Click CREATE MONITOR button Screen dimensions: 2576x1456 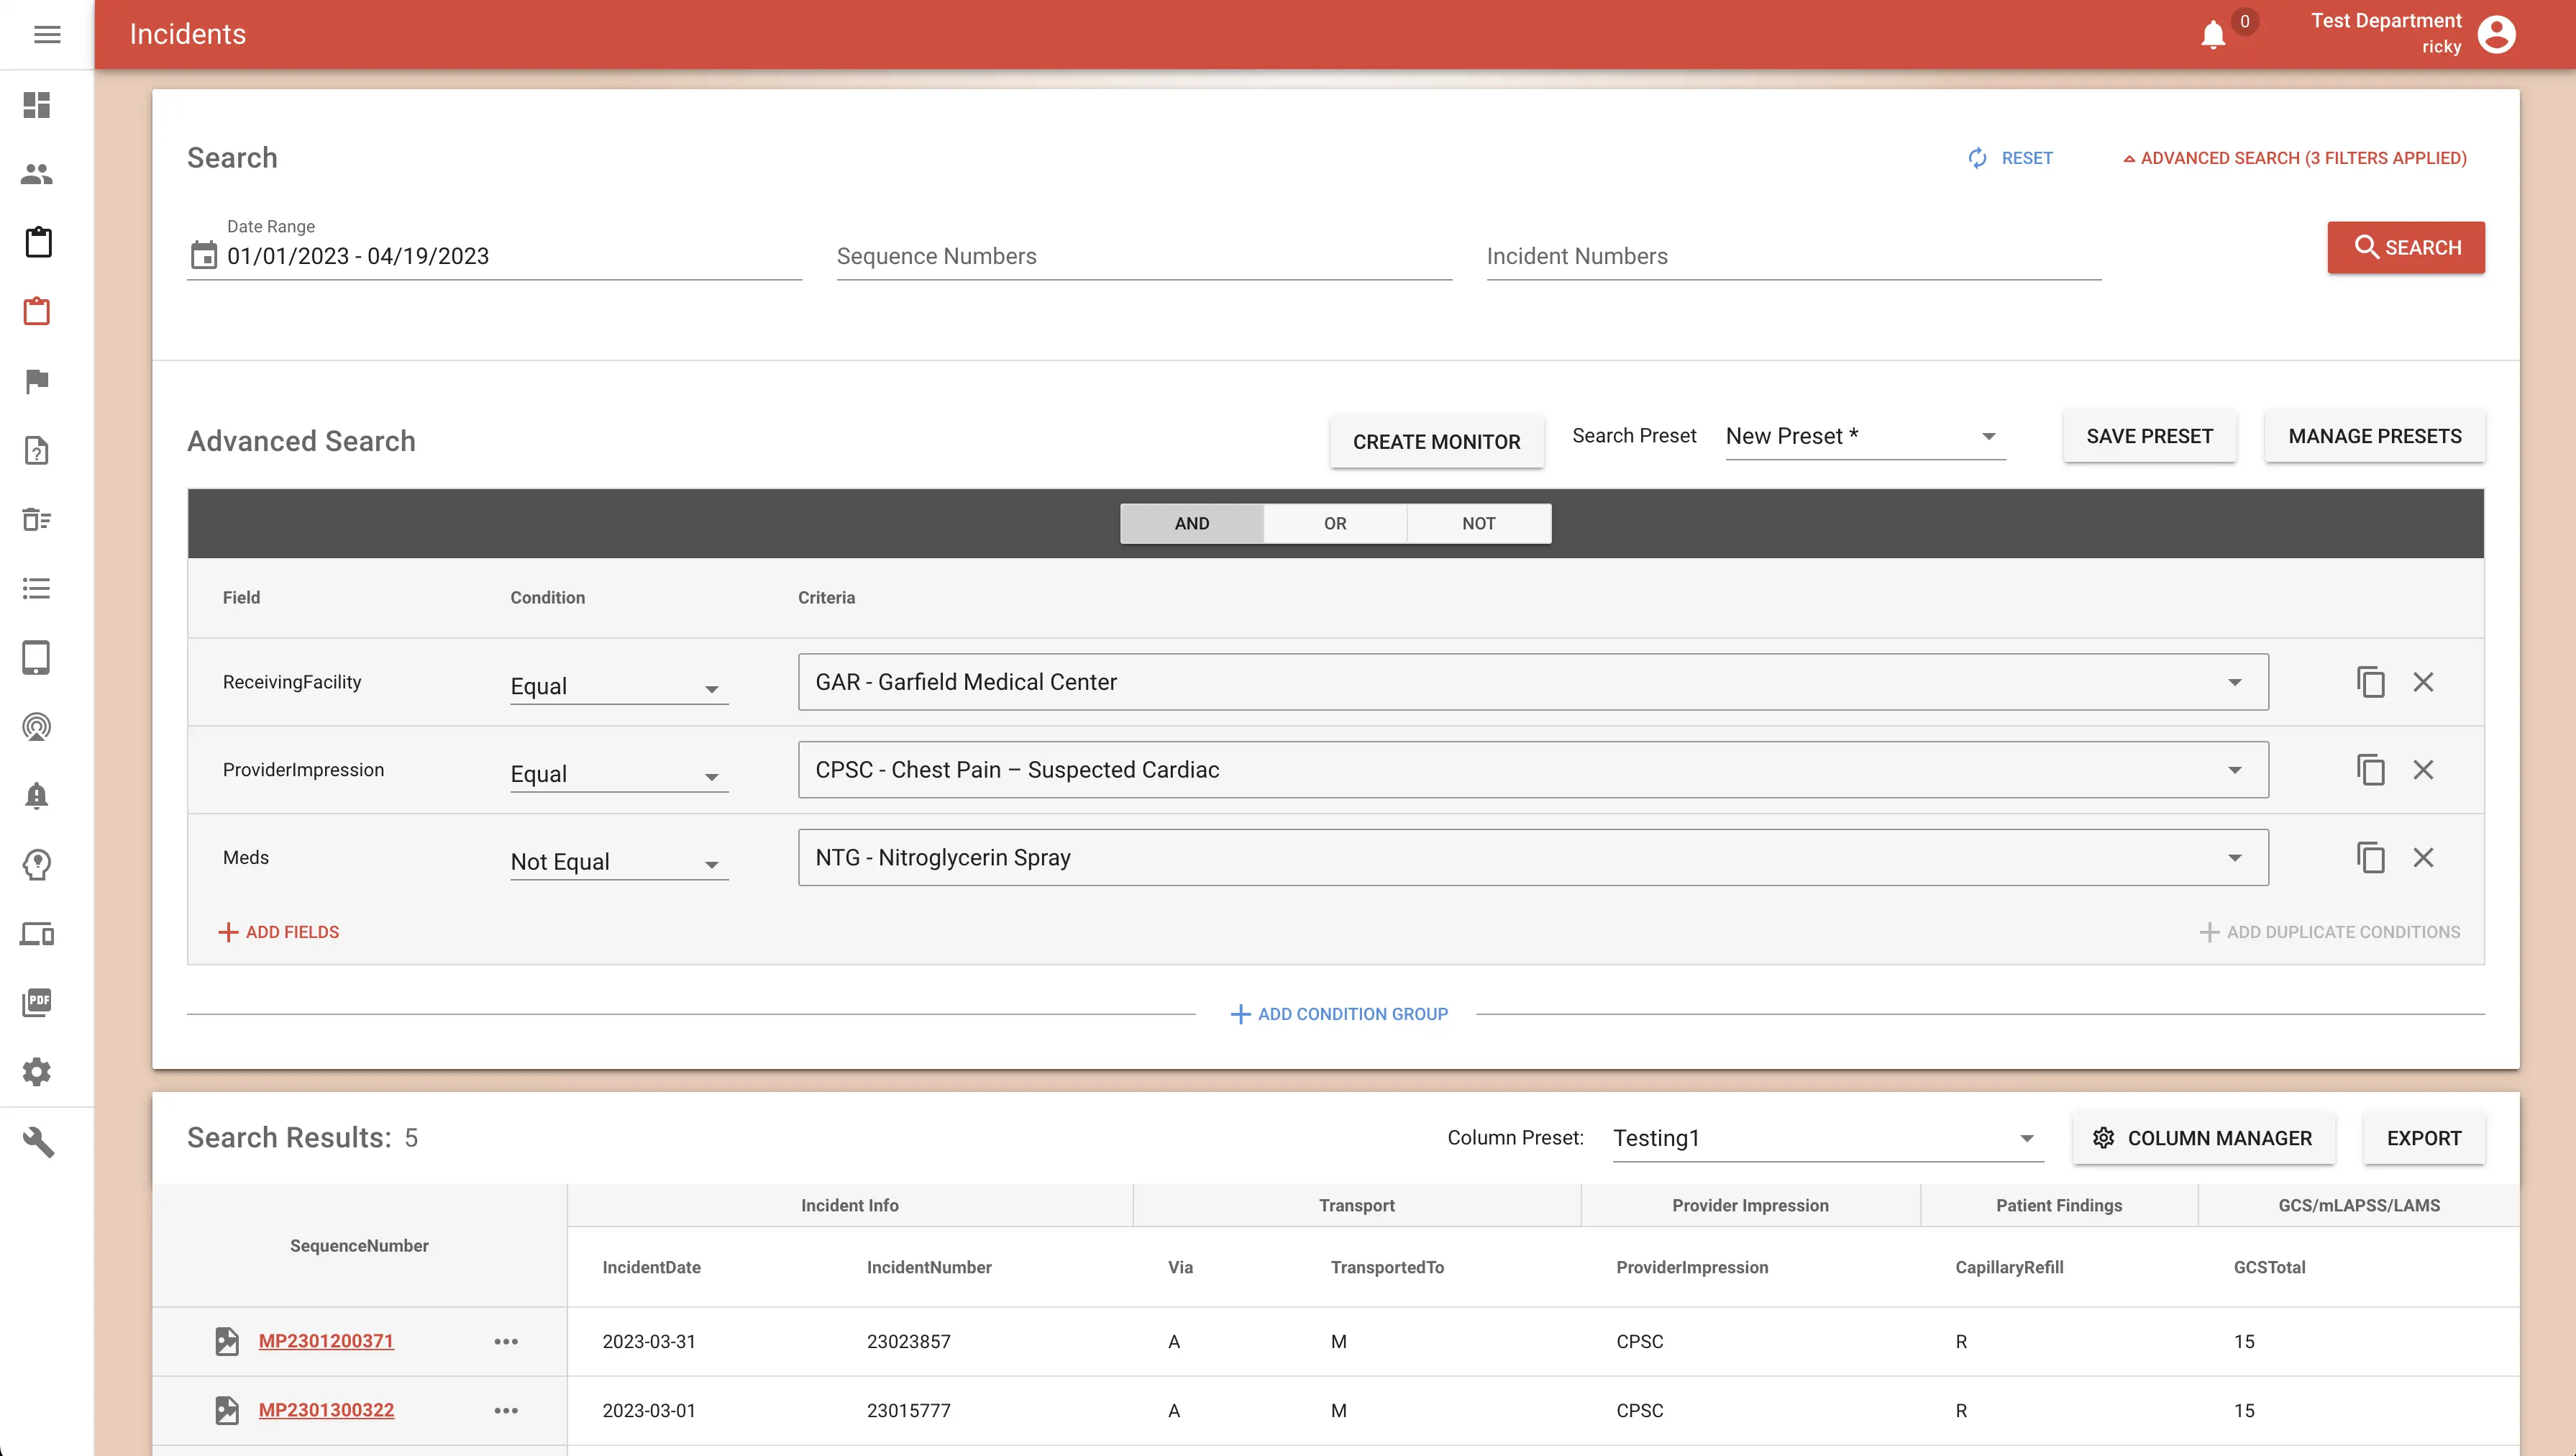(x=1436, y=441)
